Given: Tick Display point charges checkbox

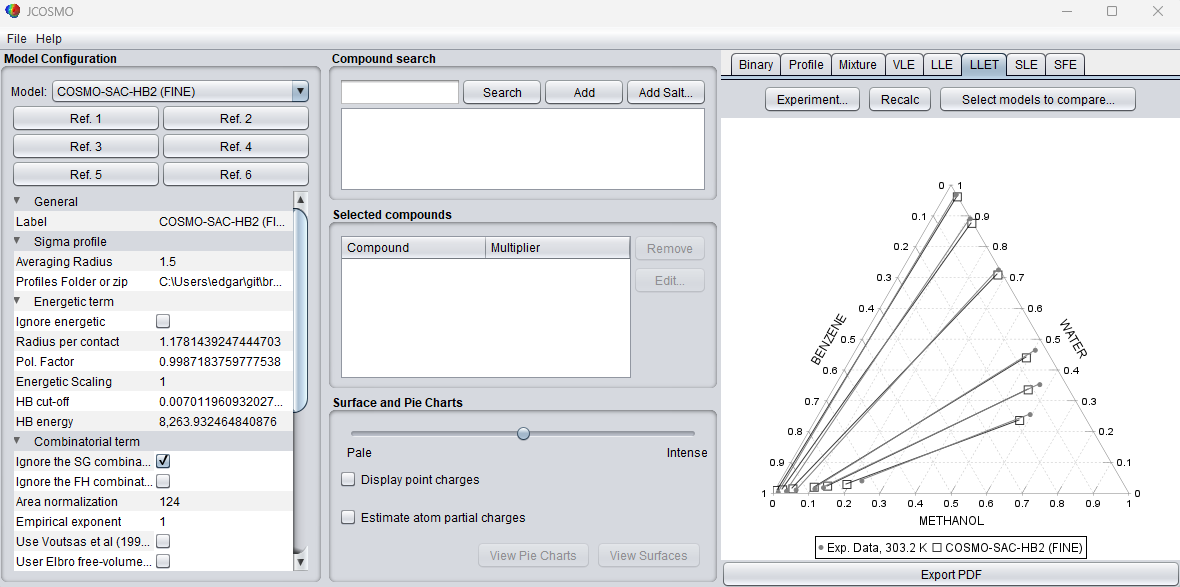Looking at the screenshot, I should click(x=348, y=479).
